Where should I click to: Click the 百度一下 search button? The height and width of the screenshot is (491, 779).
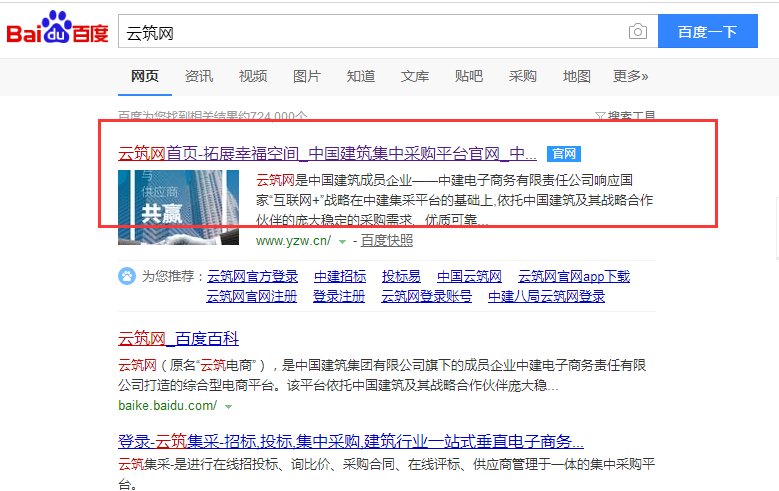coord(707,31)
